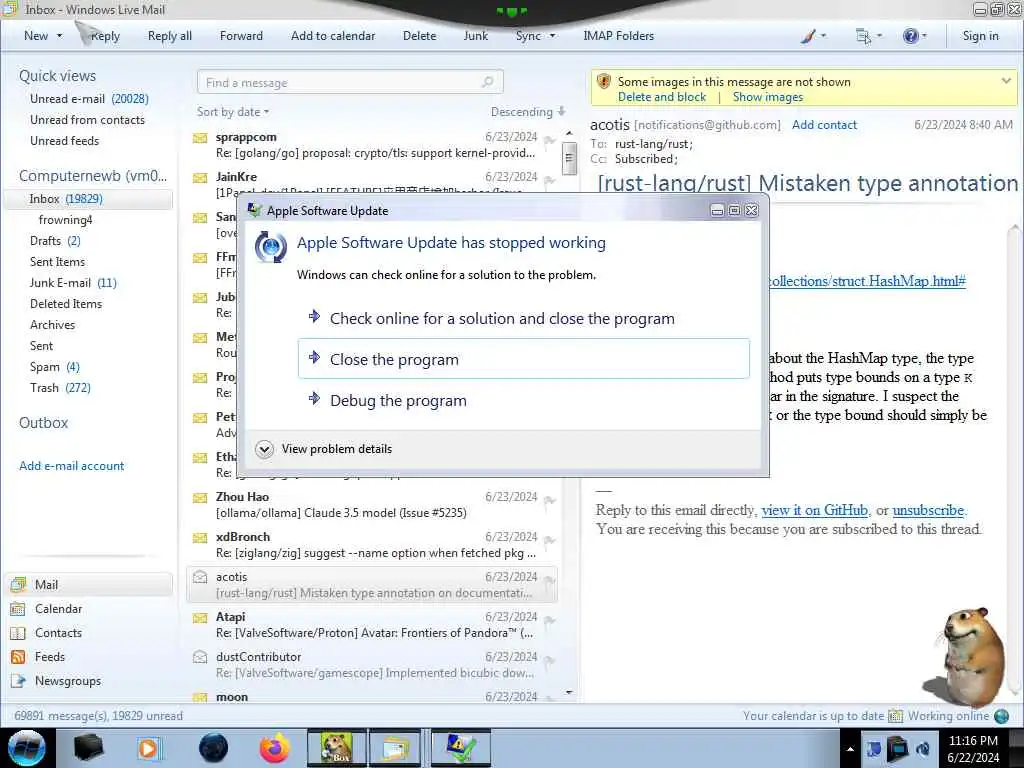Image resolution: width=1024 pixels, height=768 pixels.
Task: Click Forward in the toolbar
Action: 241,36
